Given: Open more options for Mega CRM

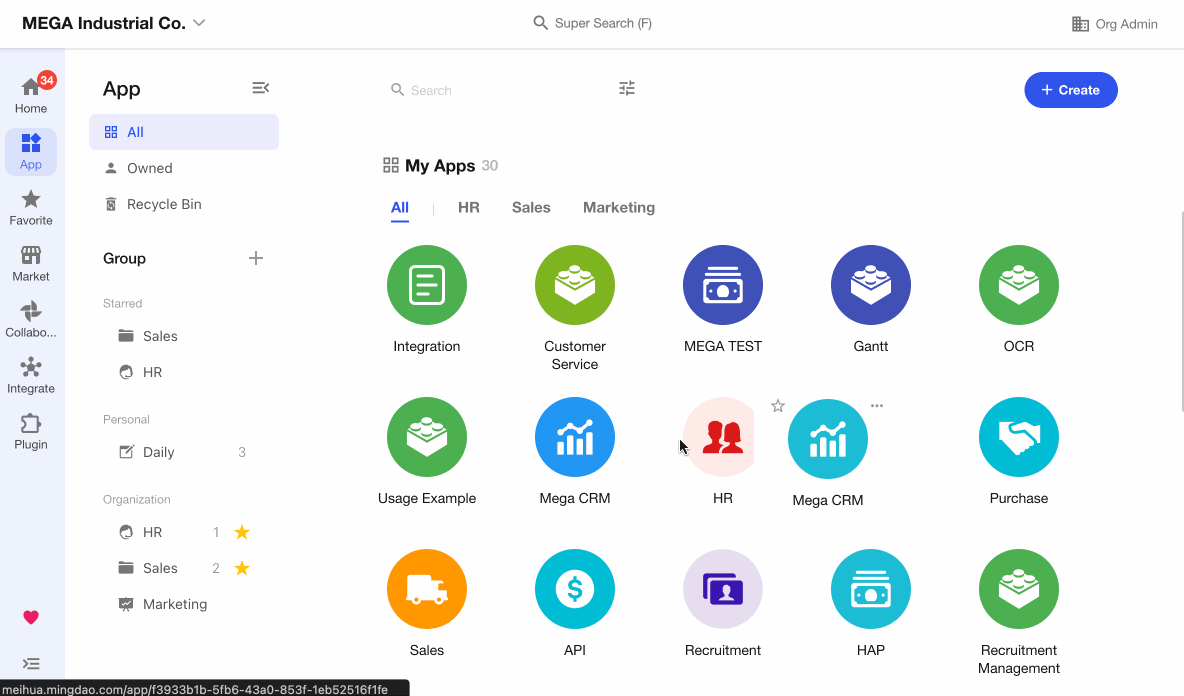Looking at the screenshot, I should [x=877, y=406].
